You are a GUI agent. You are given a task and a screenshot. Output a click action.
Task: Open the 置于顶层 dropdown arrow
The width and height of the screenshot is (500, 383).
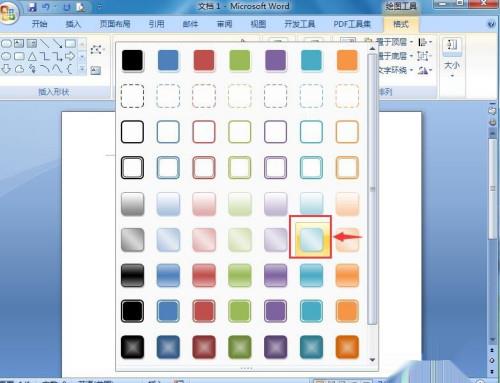(x=411, y=42)
